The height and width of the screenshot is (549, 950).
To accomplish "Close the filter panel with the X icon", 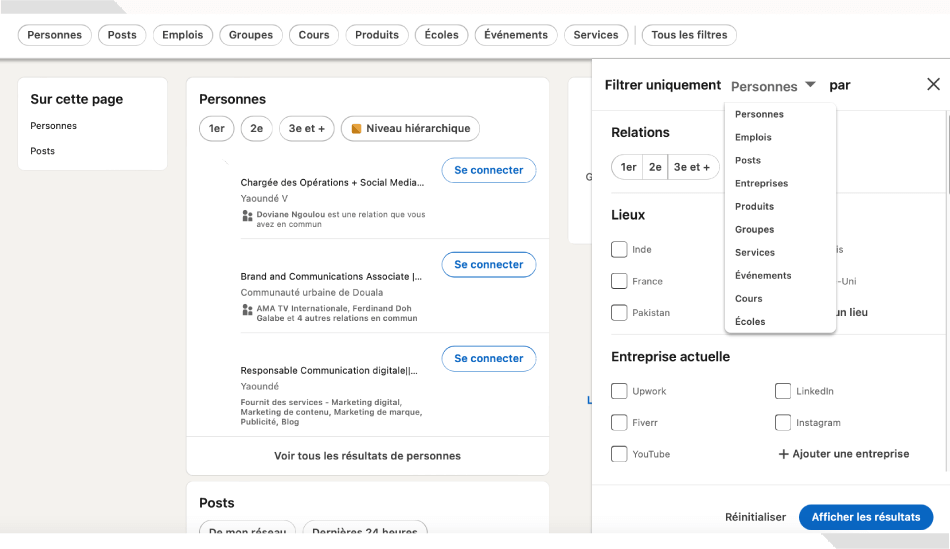I will click(x=933, y=84).
